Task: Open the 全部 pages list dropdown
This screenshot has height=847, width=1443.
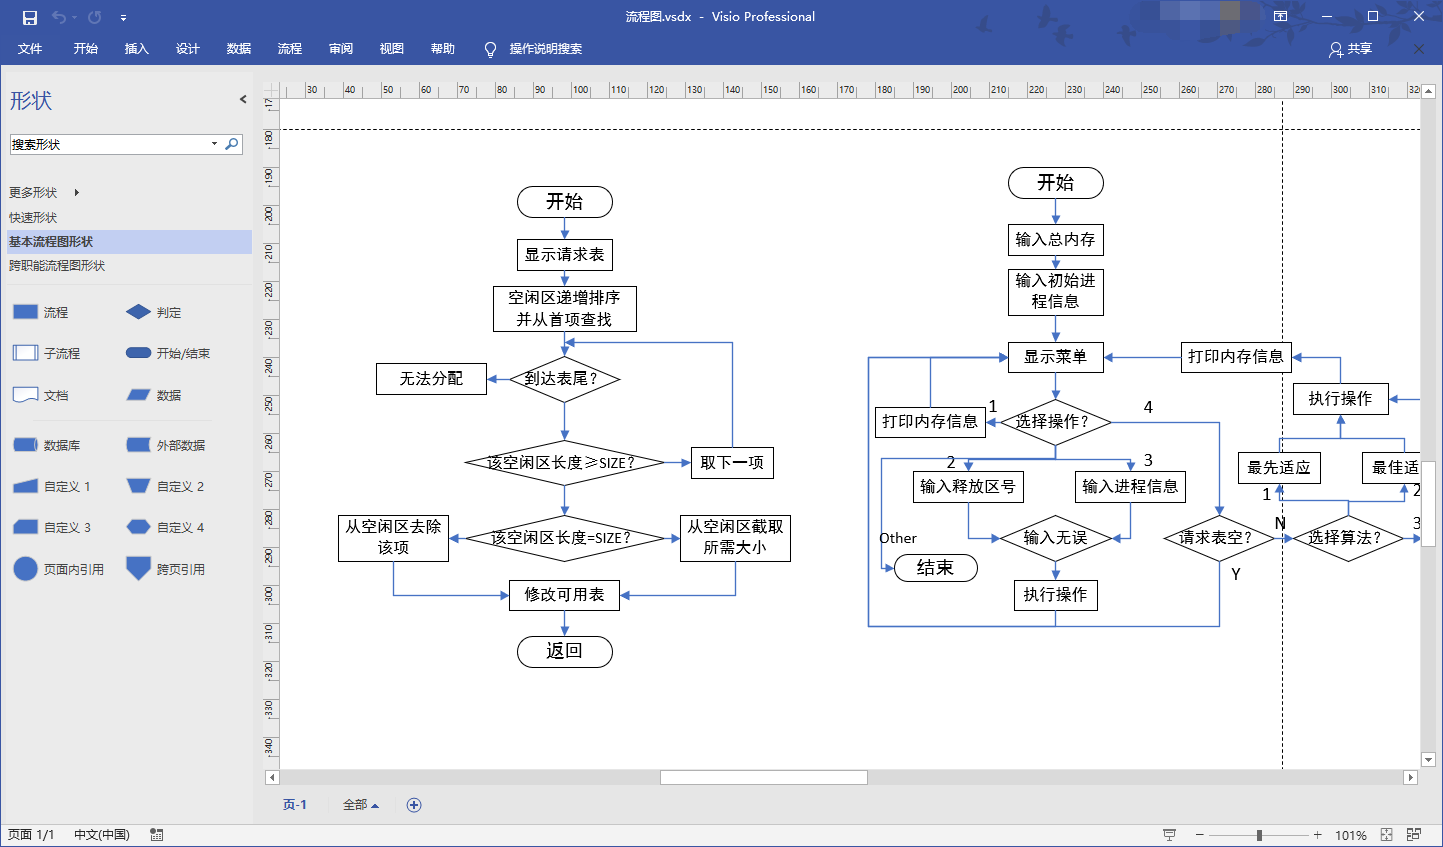Action: [361, 805]
